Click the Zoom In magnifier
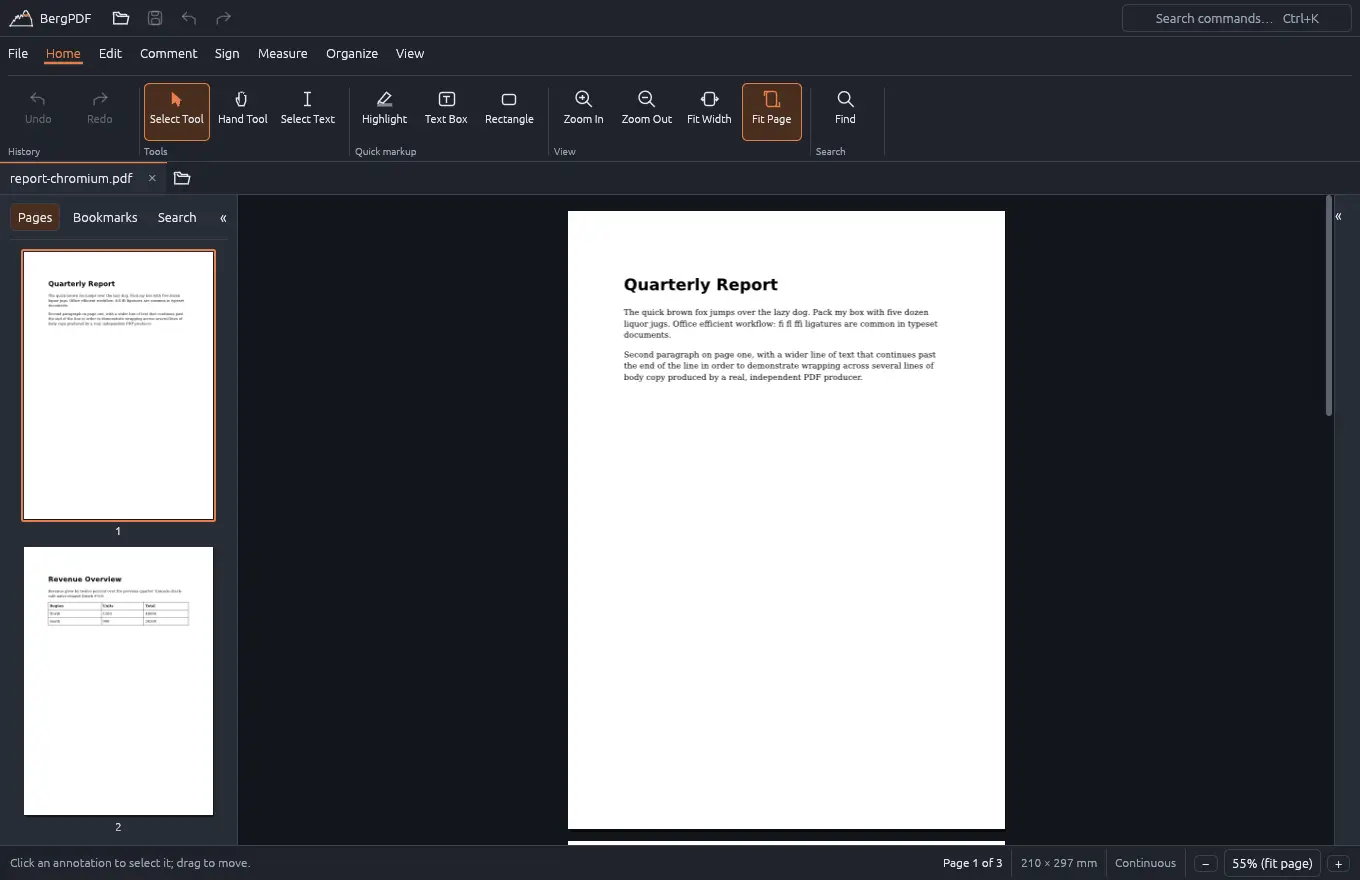This screenshot has width=1360, height=880. tap(583, 111)
